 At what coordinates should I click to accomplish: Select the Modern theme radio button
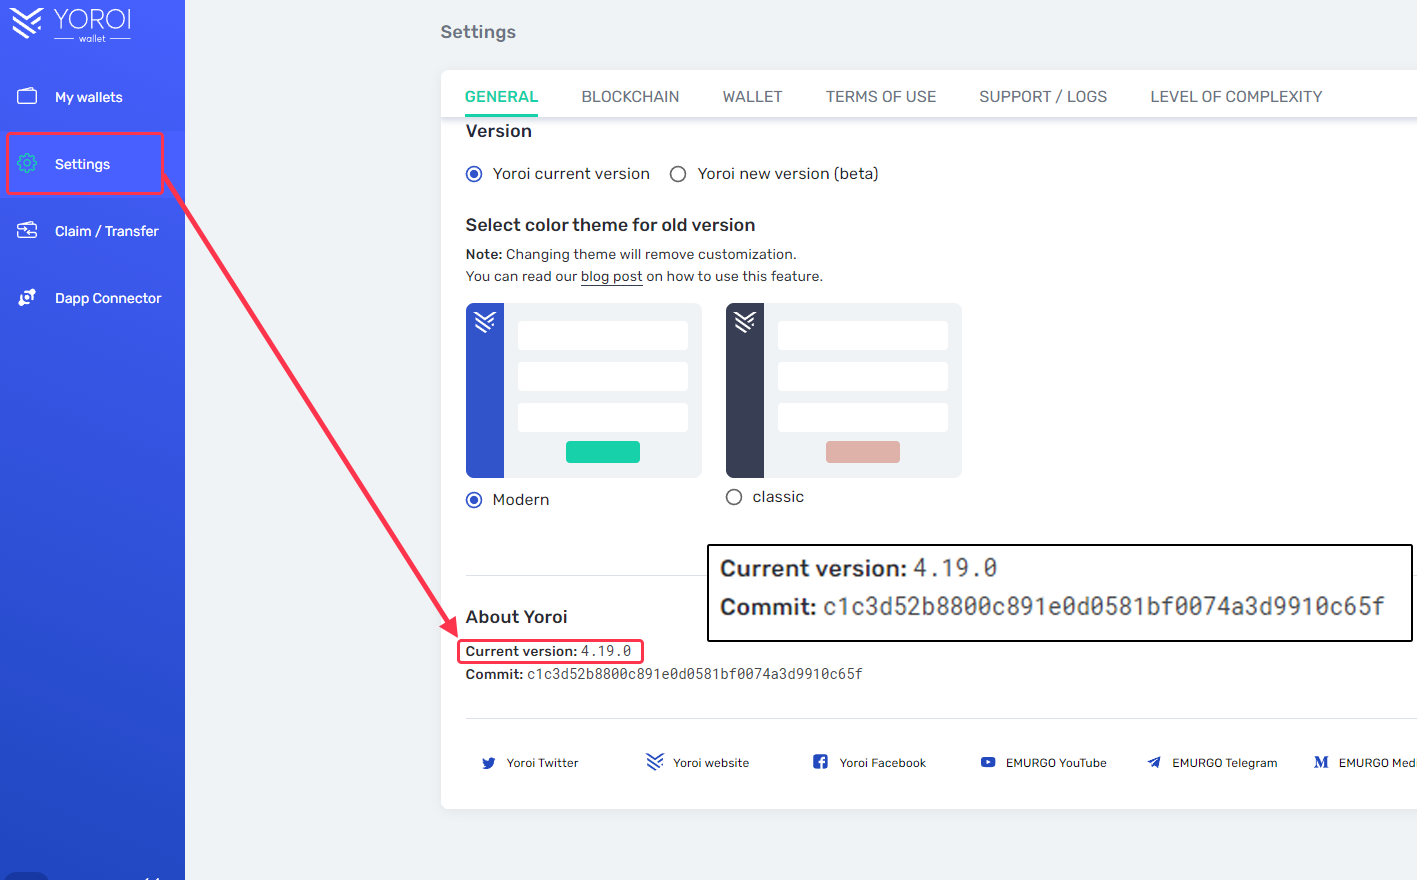473,499
